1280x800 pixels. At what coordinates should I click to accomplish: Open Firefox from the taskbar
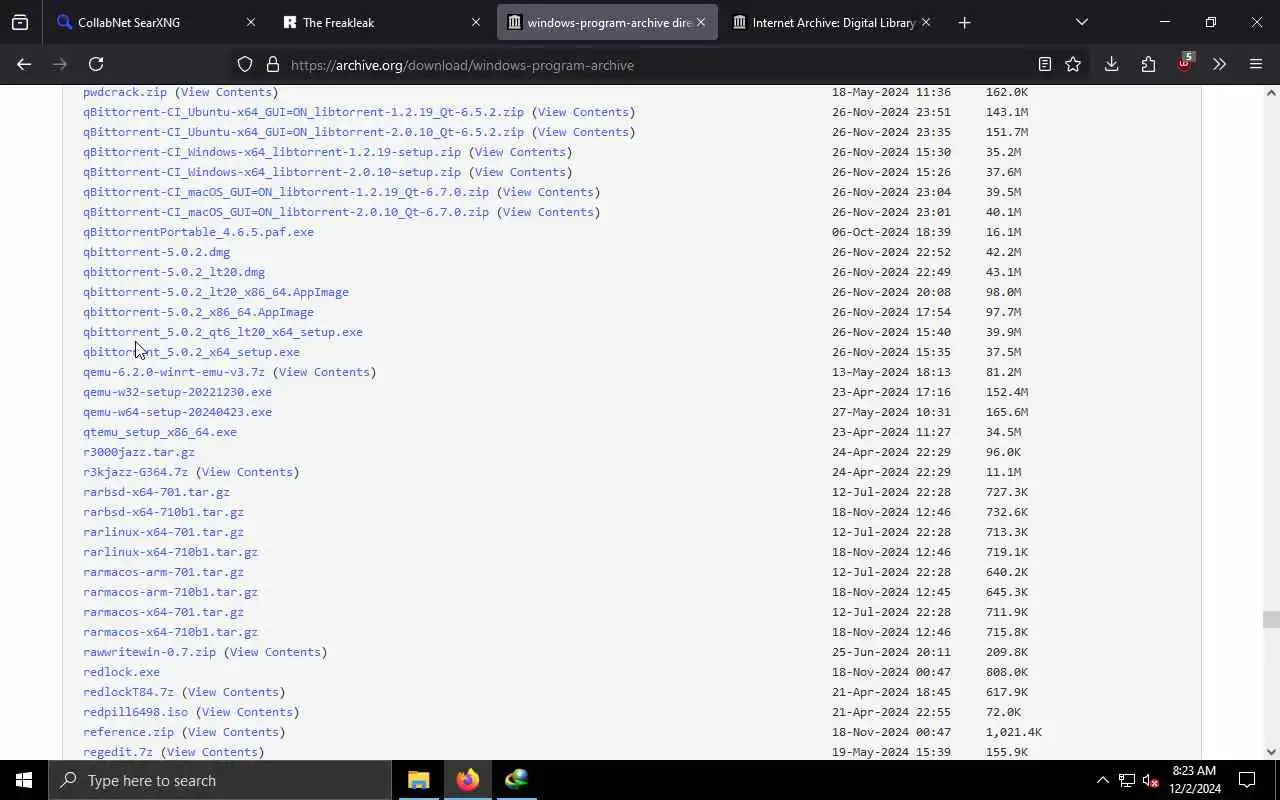[467, 780]
